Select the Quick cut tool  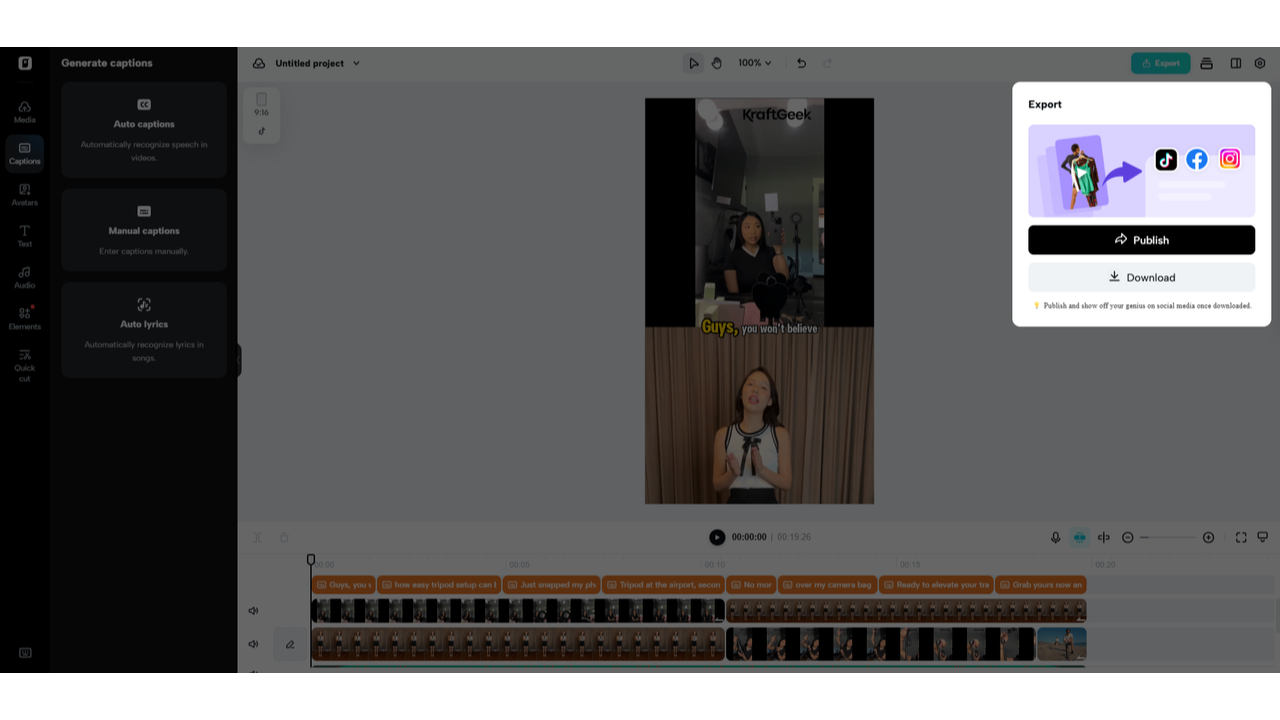click(24, 366)
